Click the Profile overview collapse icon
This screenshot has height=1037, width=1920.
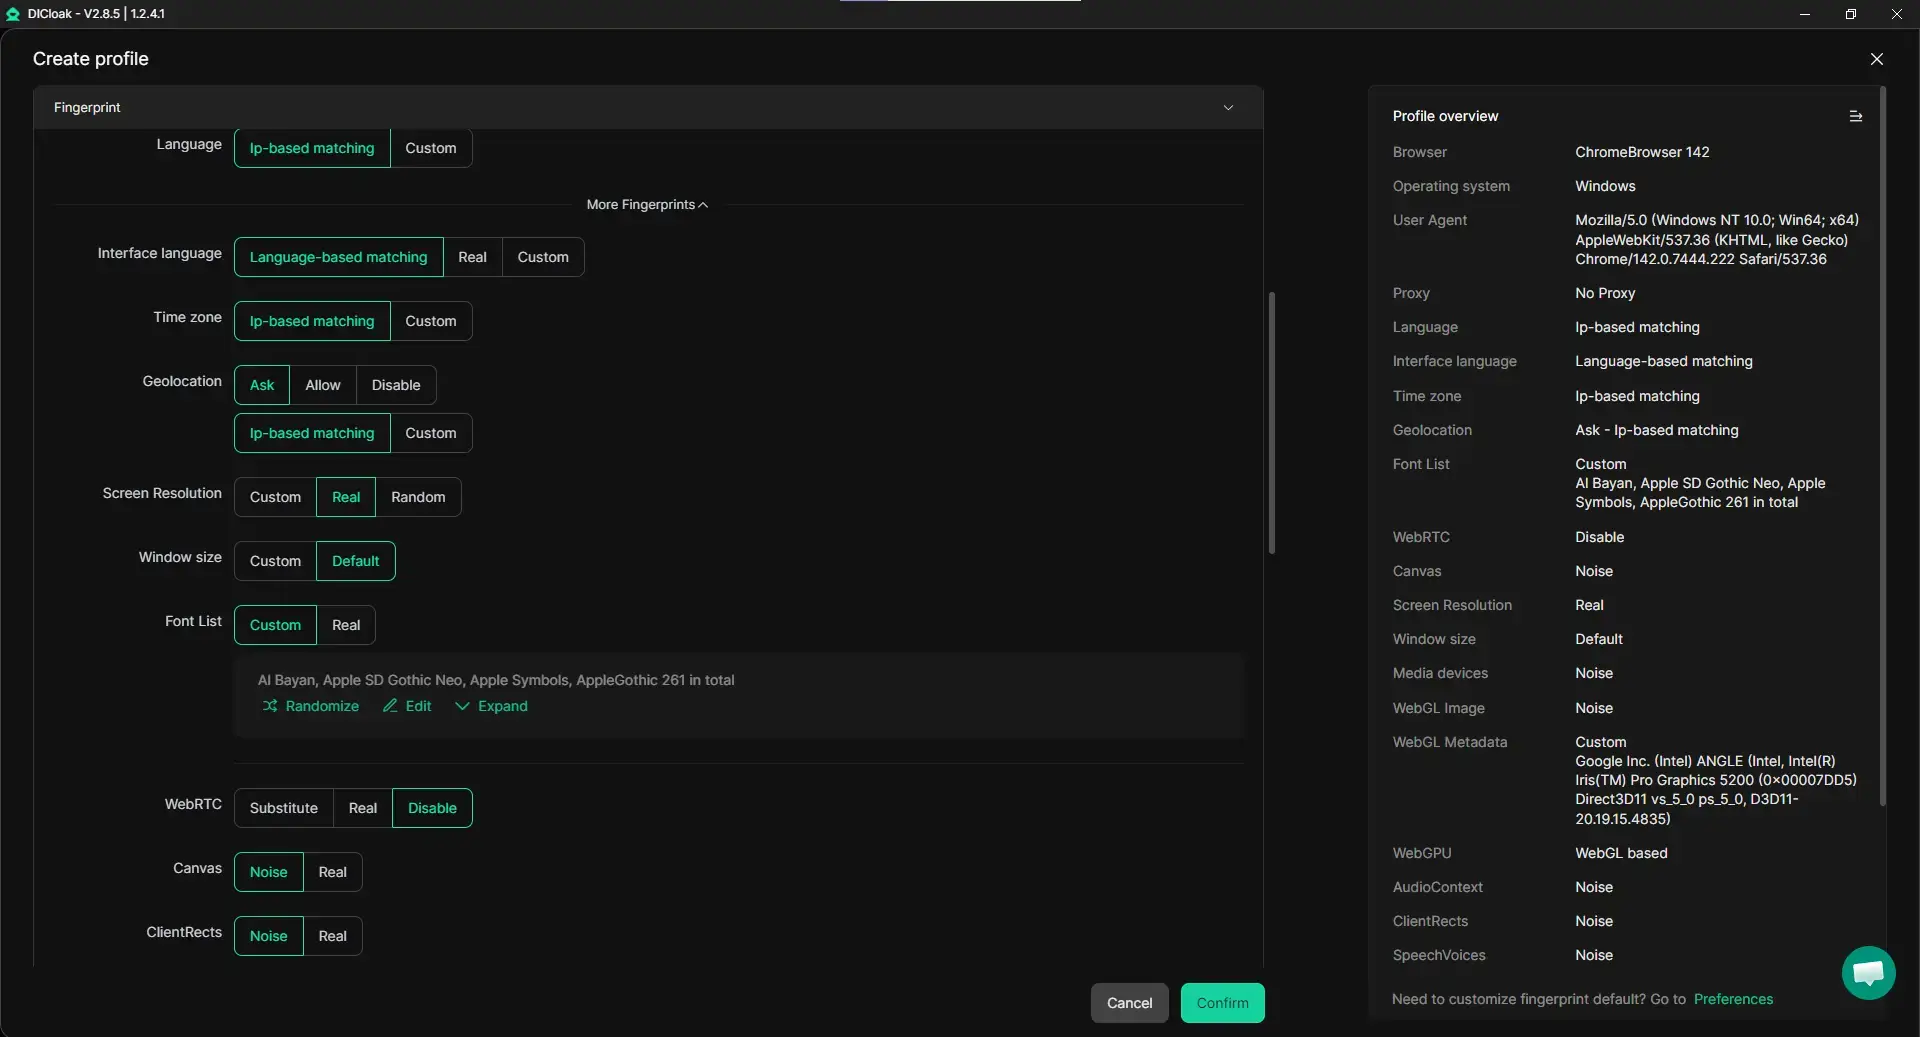(x=1855, y=117)
